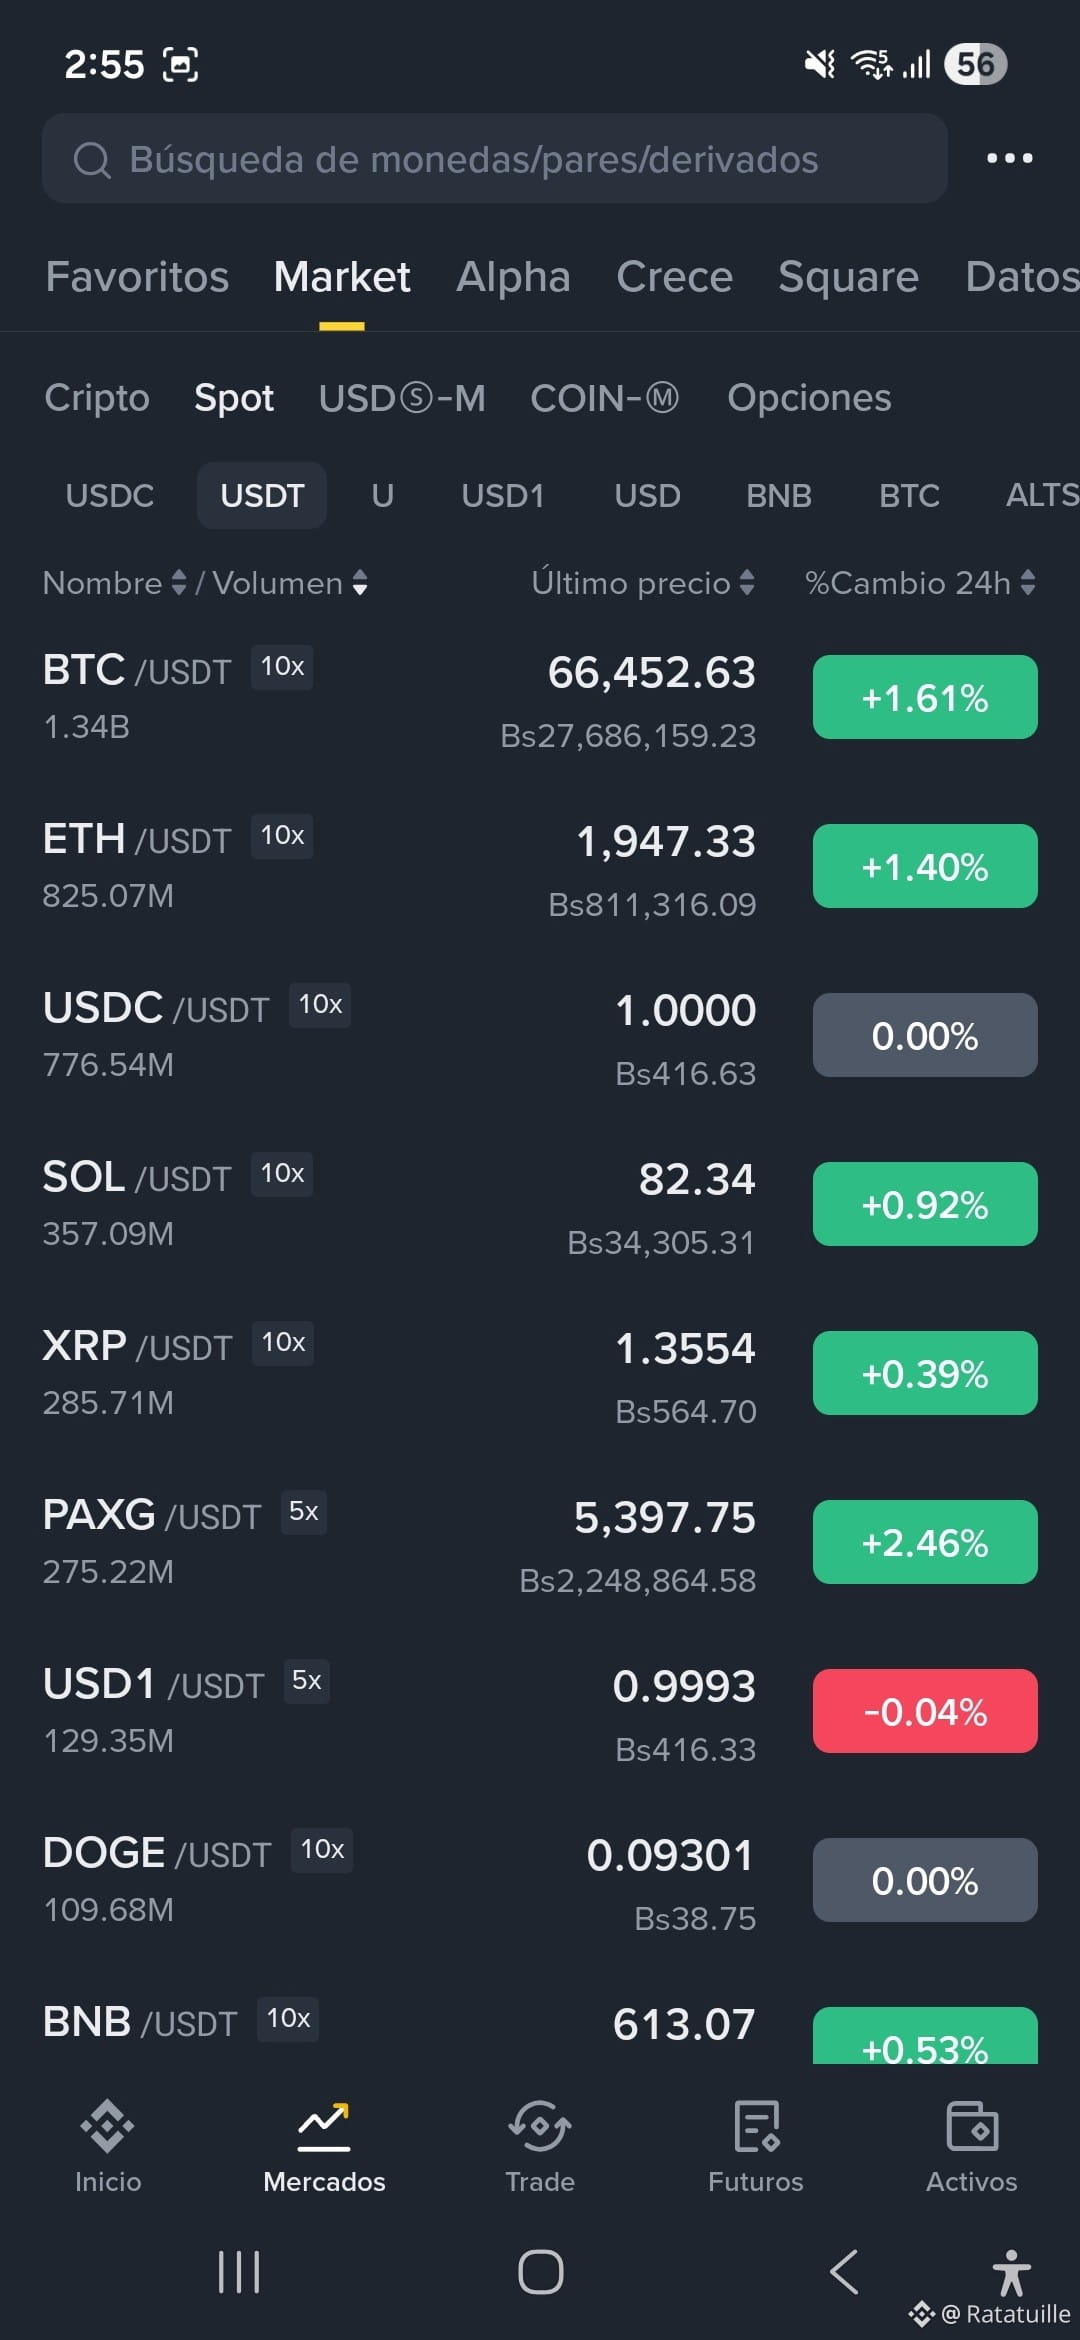Tap the Android back arrow
This screenshot has width=1080, height=2340.
845,2271
